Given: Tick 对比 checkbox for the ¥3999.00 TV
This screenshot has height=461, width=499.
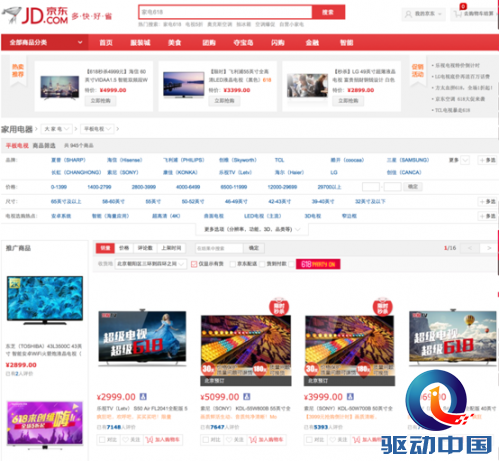Looking at the screenshot, I should click(309, 440).
